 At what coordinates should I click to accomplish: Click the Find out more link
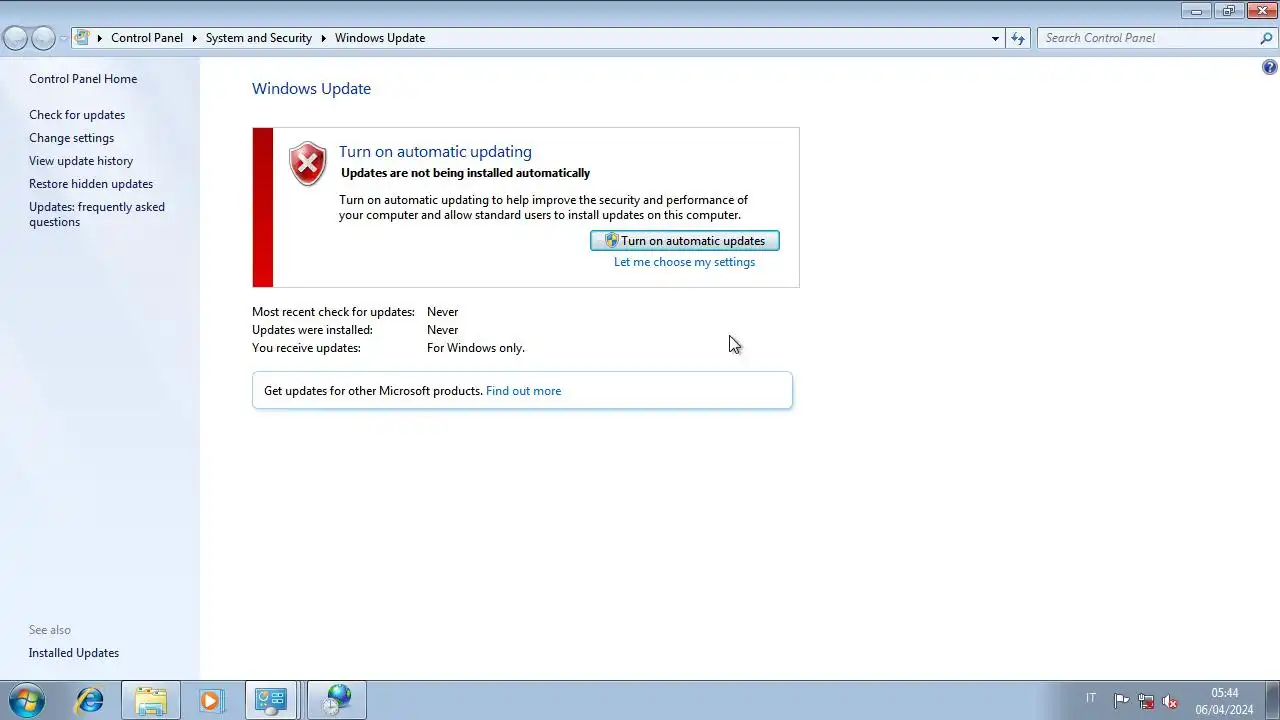coord(523,391)
